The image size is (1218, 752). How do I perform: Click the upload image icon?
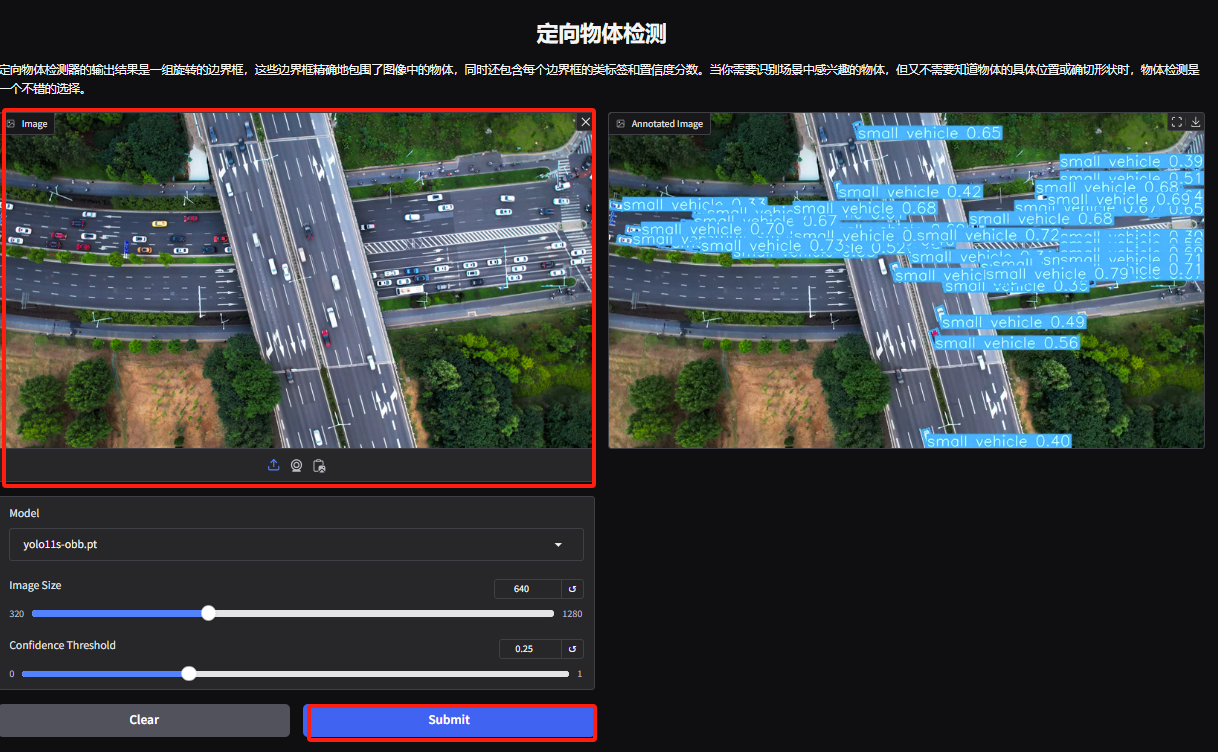(x=274, y=465)
